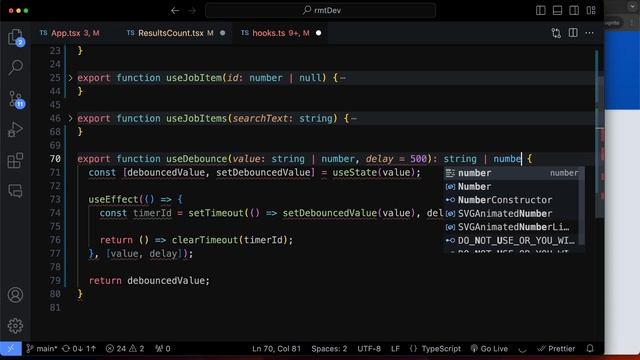The width and height of the screenshot is (640, 360).
Task: Open changes compare icon in the editor toolbar
Action: point(556,33)
